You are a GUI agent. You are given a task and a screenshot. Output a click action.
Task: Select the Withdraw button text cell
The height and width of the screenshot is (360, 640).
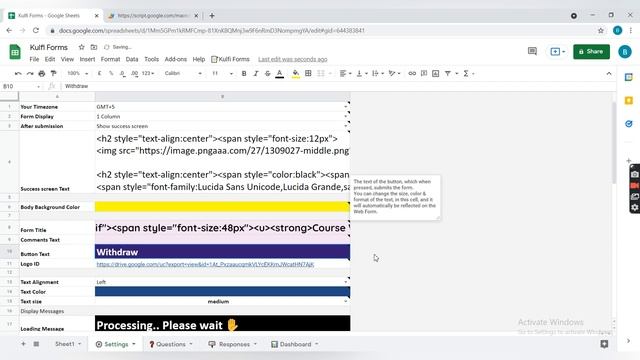pyautogui.click(x=222, y=252)
